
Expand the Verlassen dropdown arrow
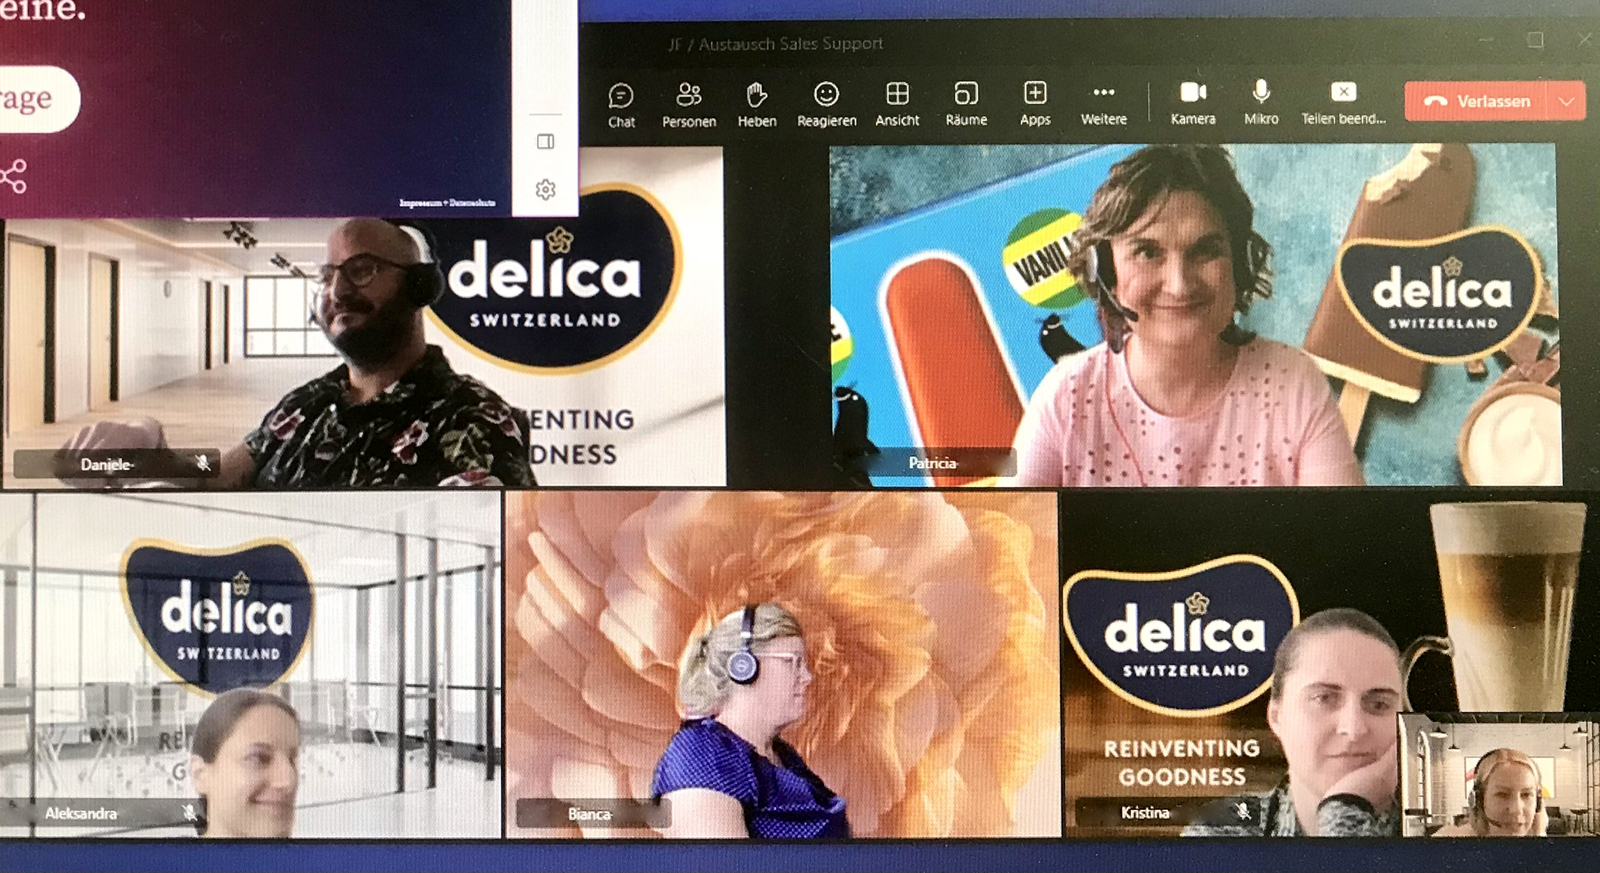click(1566, 101)
